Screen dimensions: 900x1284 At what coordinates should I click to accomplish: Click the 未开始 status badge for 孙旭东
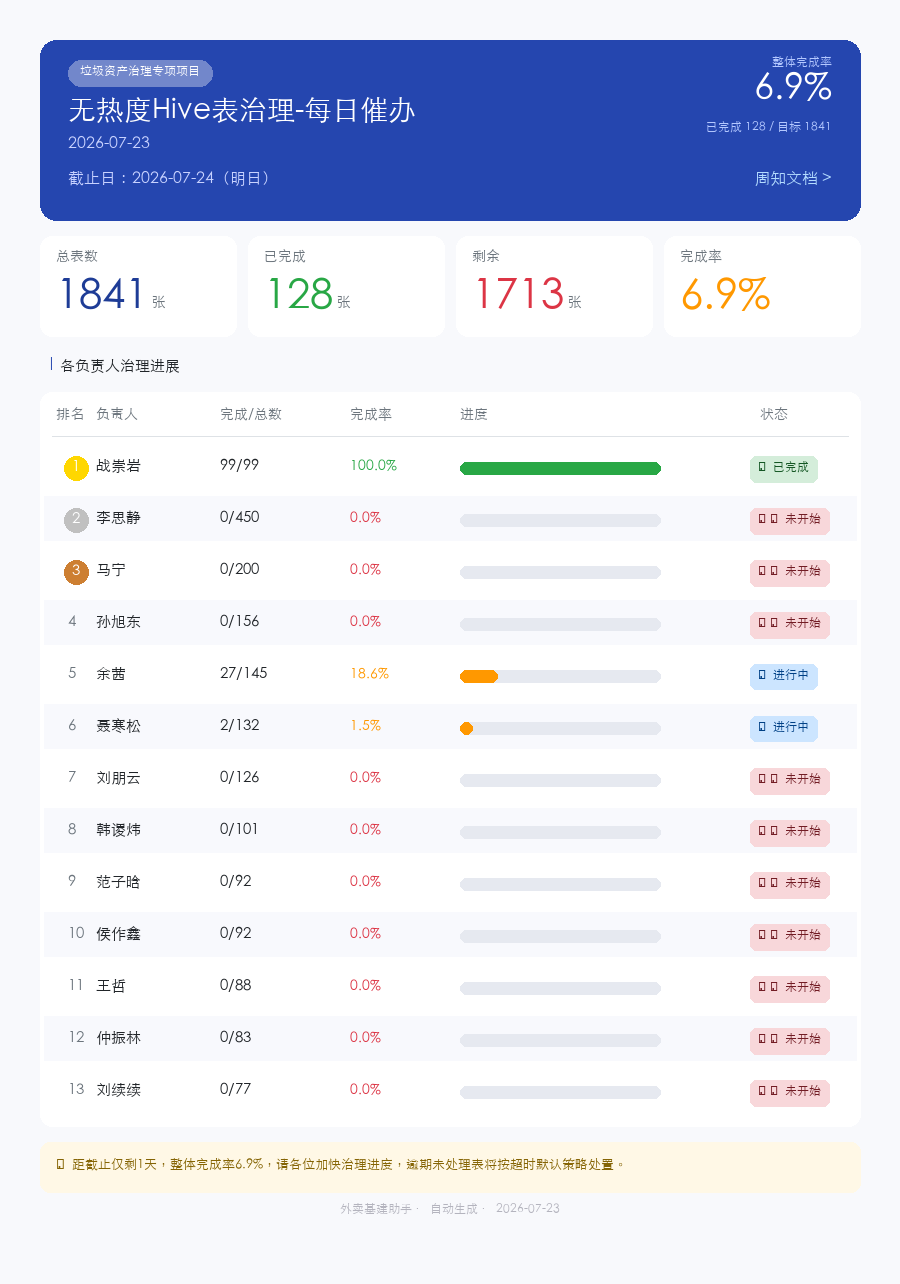tap(790, 625)
